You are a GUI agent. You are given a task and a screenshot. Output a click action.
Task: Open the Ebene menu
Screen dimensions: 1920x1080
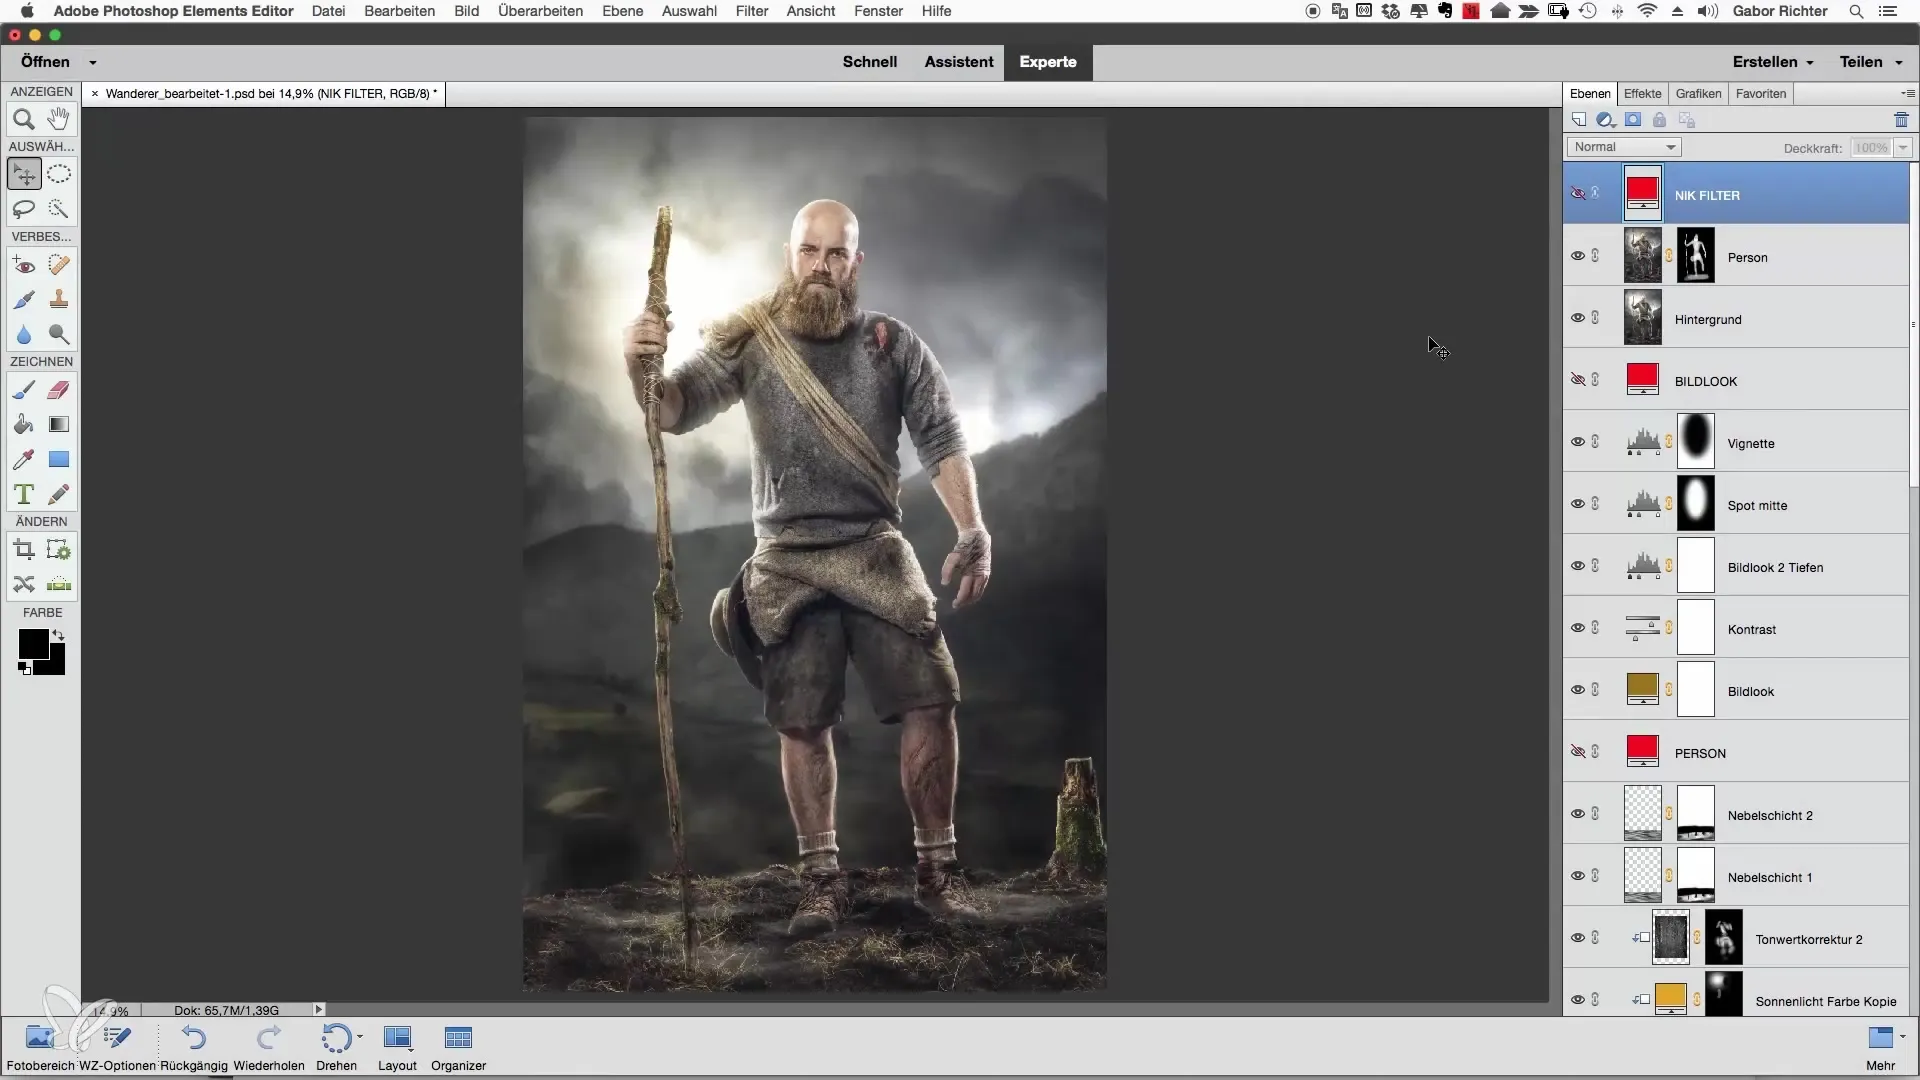[x=622, y=11]
